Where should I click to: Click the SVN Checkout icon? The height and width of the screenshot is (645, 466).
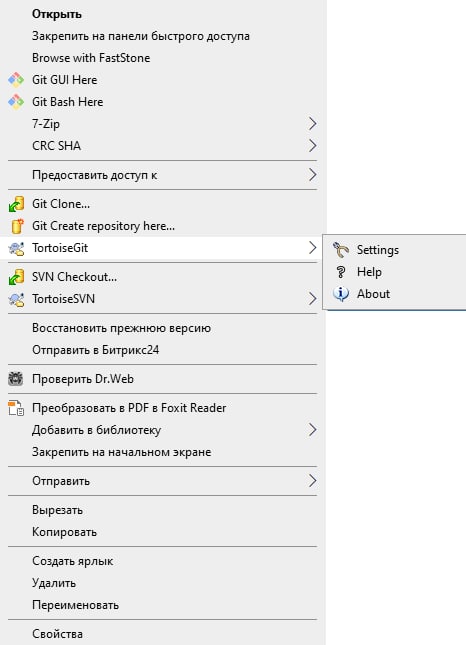[16, 277]
